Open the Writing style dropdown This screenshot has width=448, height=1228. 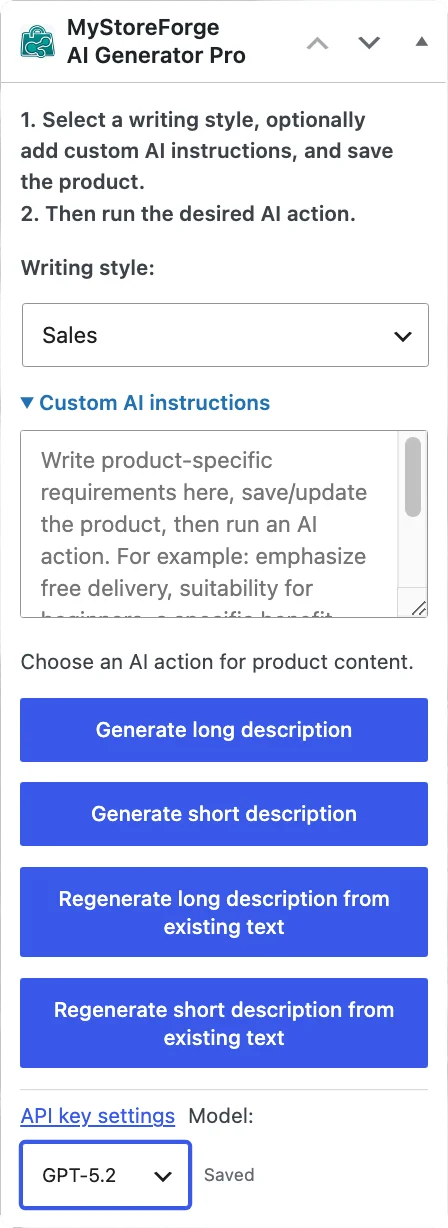225,336
